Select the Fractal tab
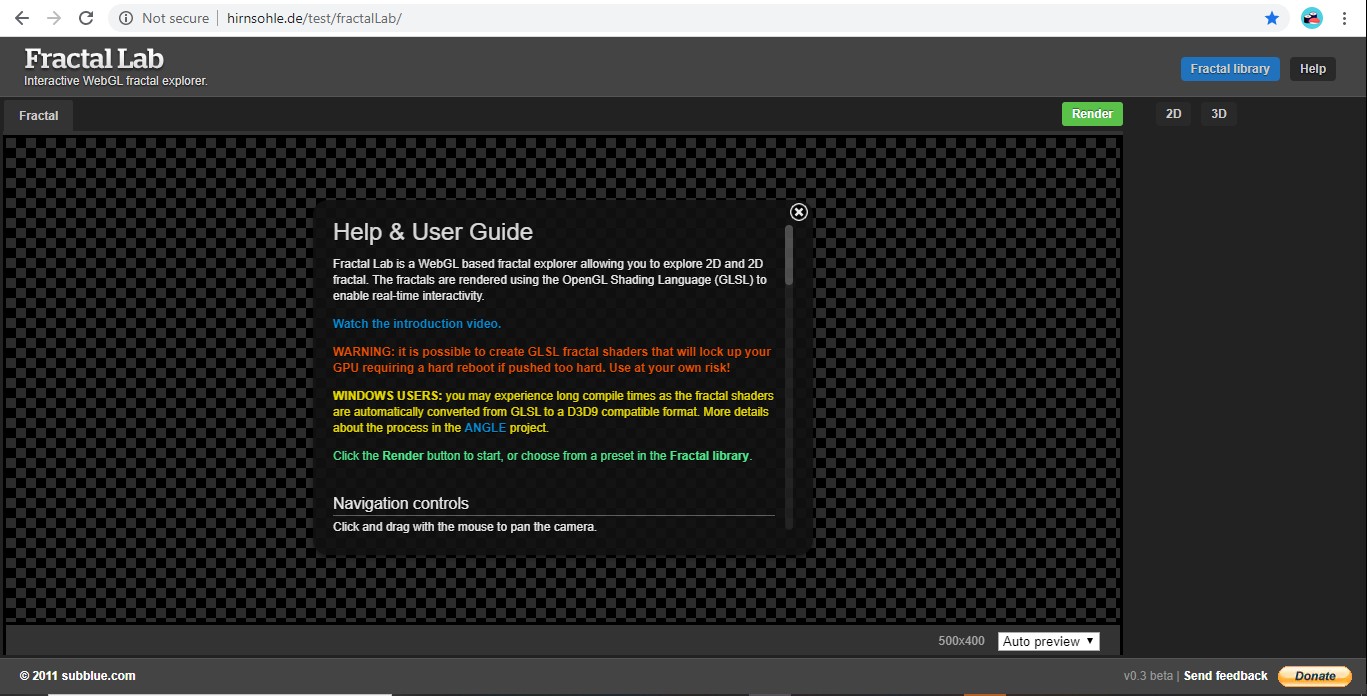This screenshot has width=1367, height=696. 39,116
